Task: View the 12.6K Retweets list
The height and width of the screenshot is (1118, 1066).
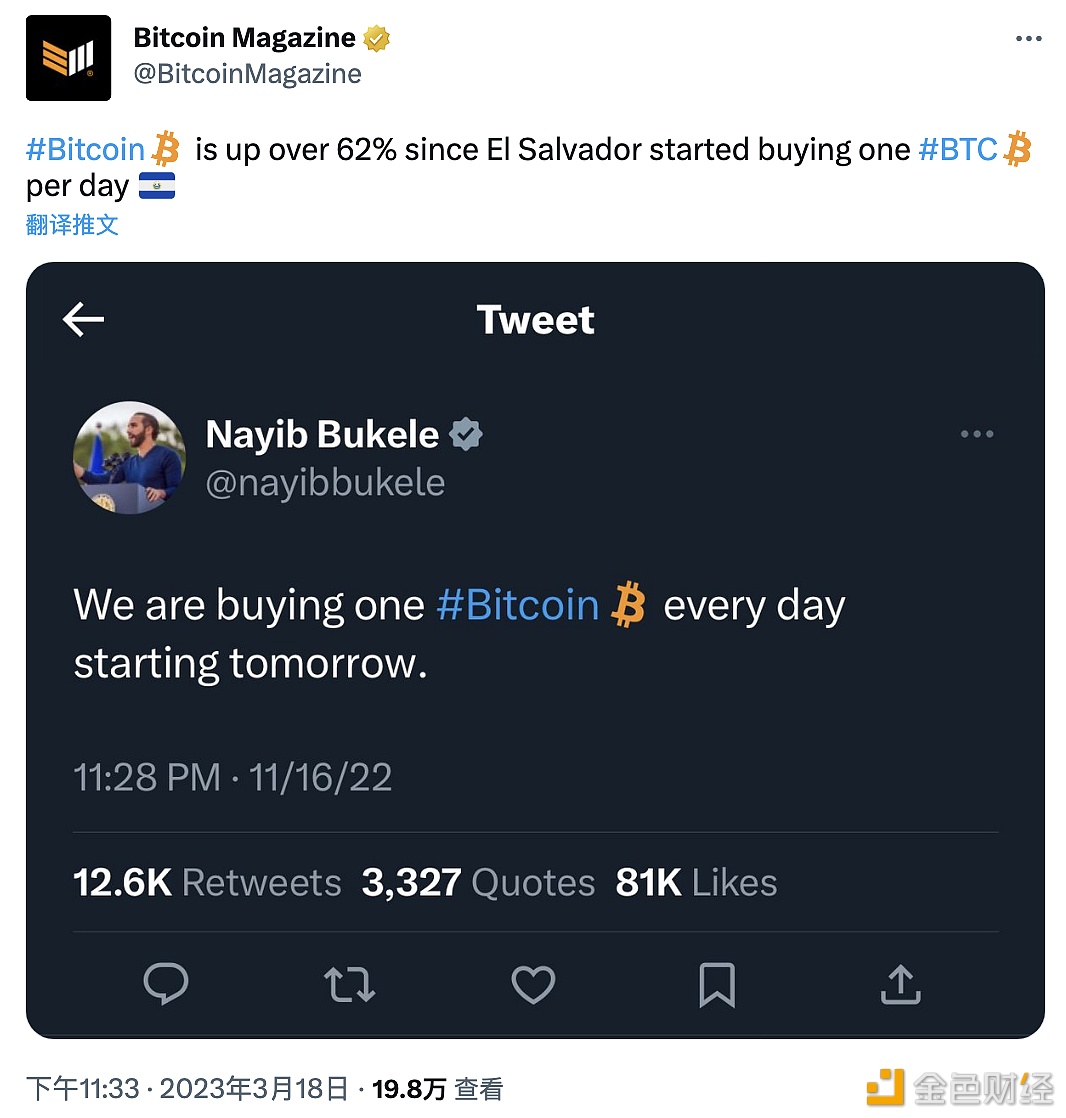Action: click(207, 882)
